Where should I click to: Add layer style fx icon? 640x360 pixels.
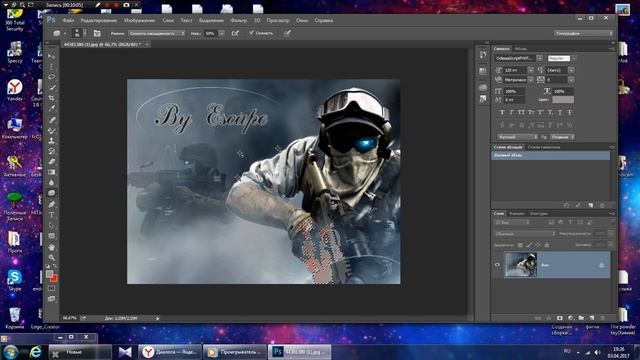pyautogui.click(x=549, y=318)
